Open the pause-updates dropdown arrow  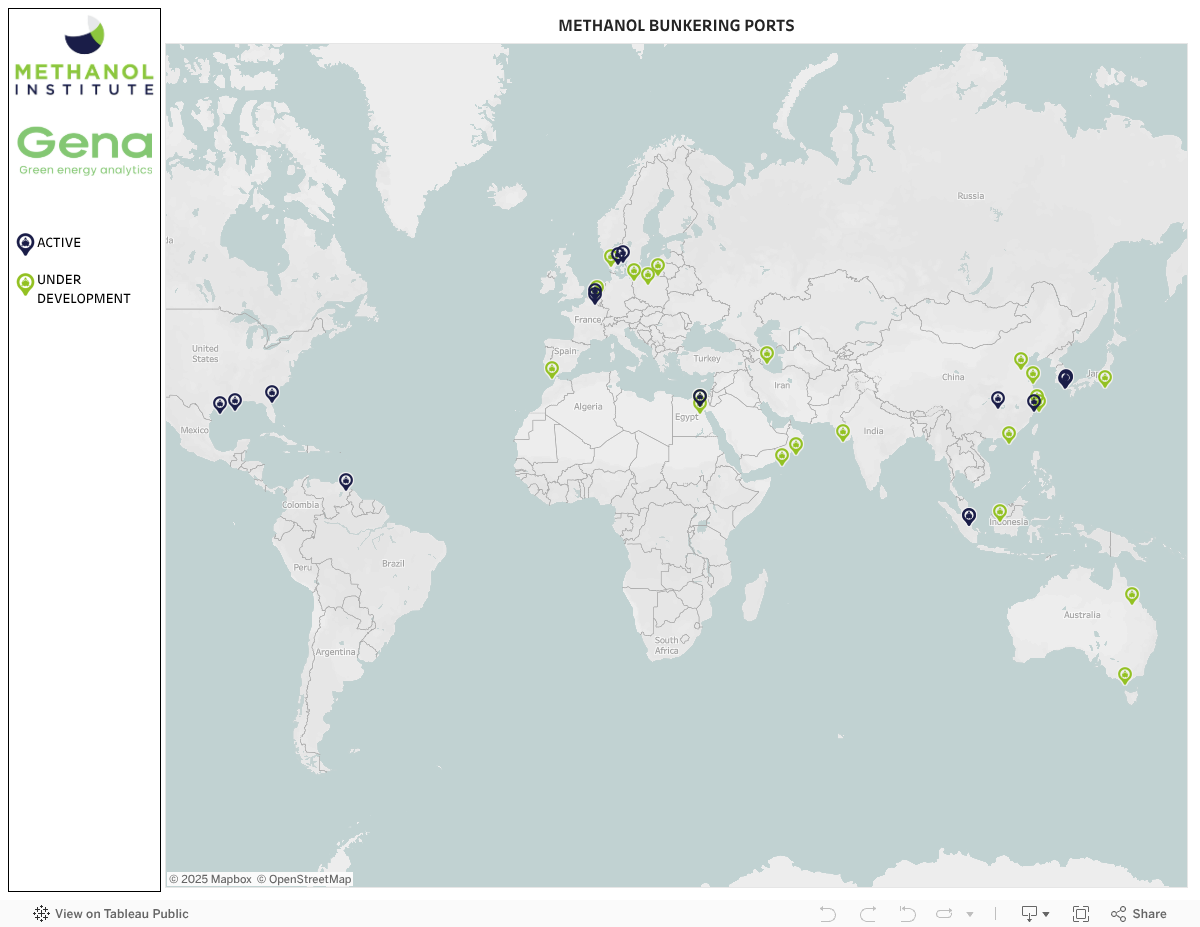pos(970,915)
